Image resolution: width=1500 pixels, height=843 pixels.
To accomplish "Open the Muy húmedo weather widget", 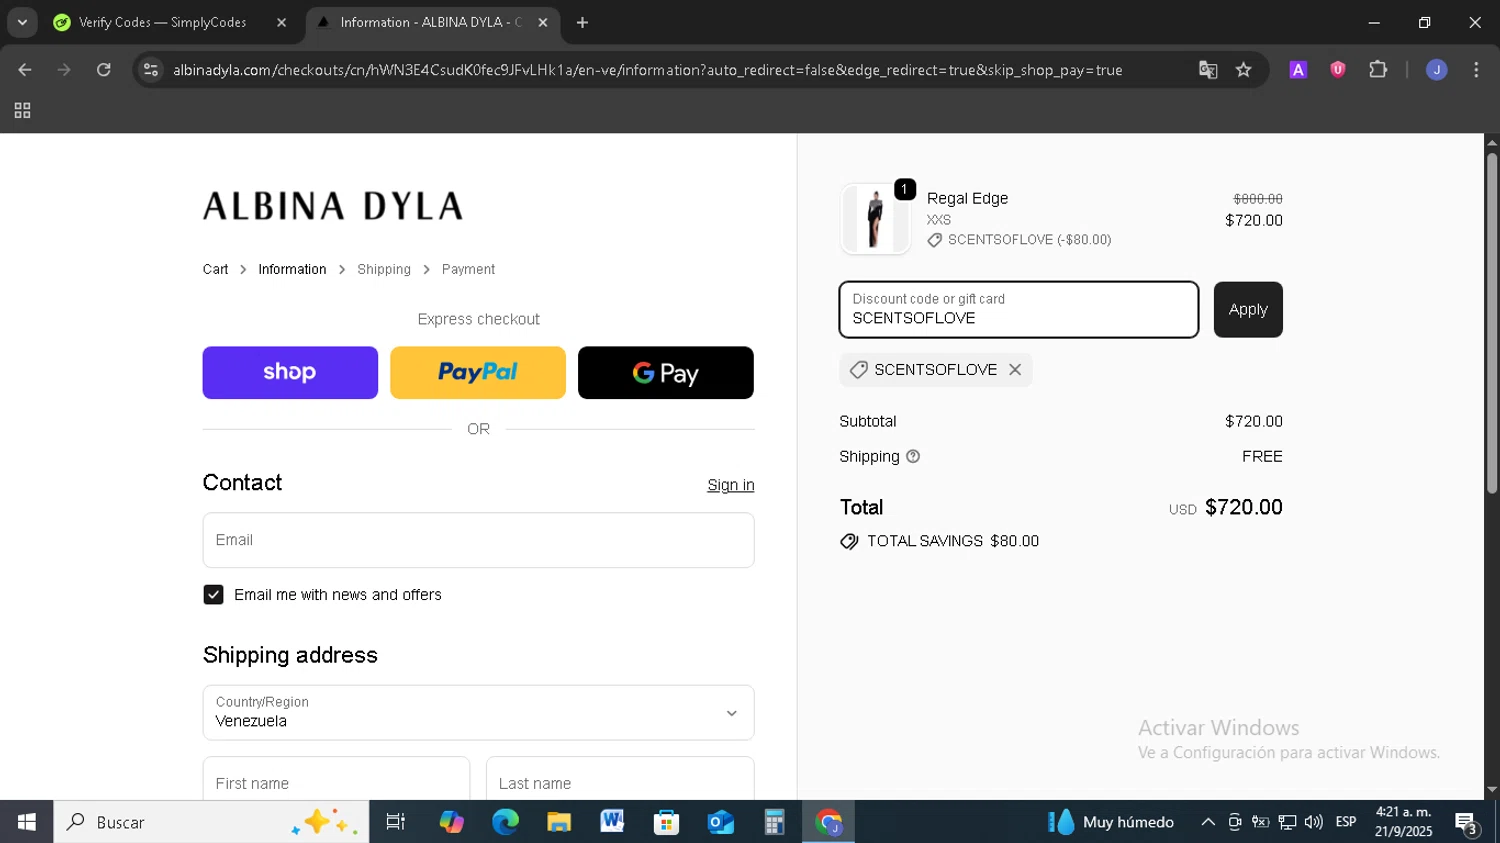I will point(1111,822).
